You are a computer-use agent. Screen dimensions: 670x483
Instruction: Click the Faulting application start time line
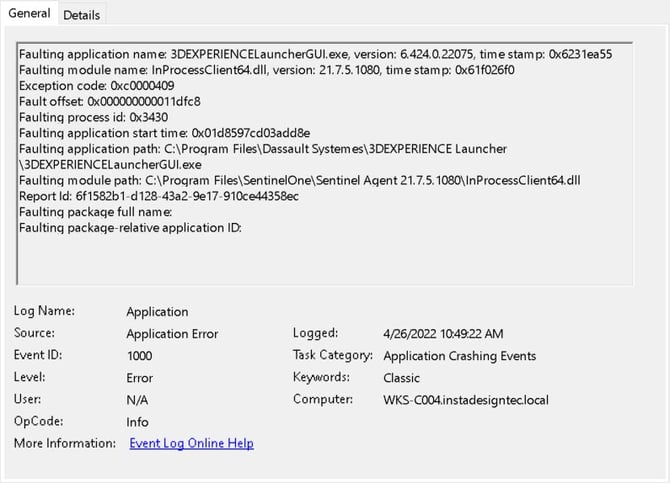pos(164,133)
